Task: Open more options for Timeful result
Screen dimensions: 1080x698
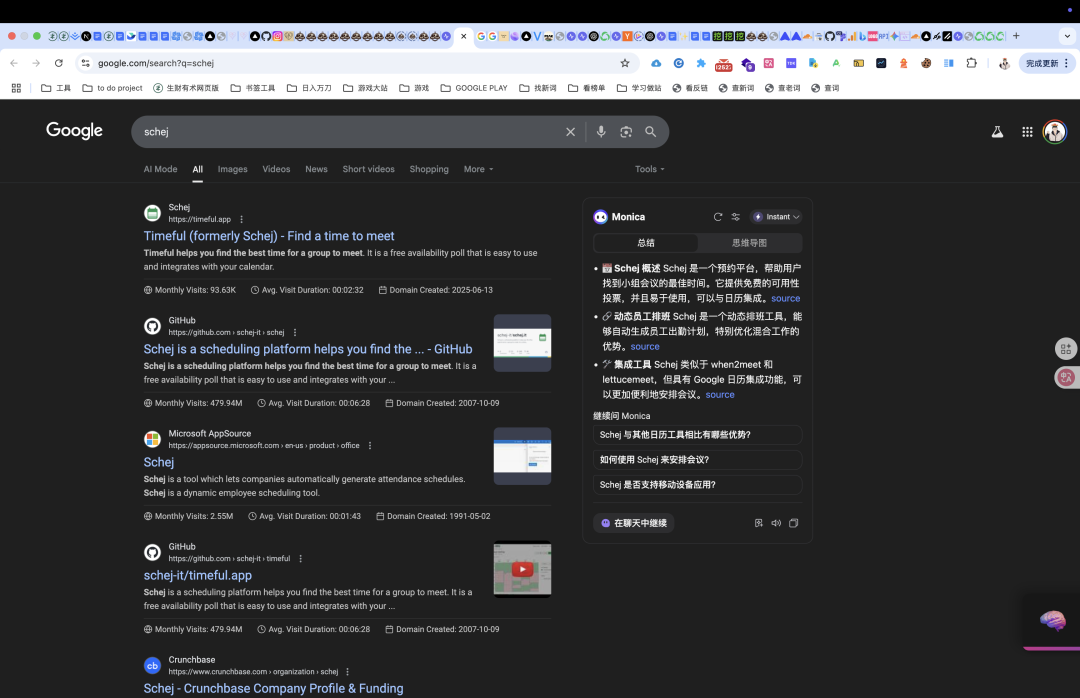Action: click(x=241, y=219)
